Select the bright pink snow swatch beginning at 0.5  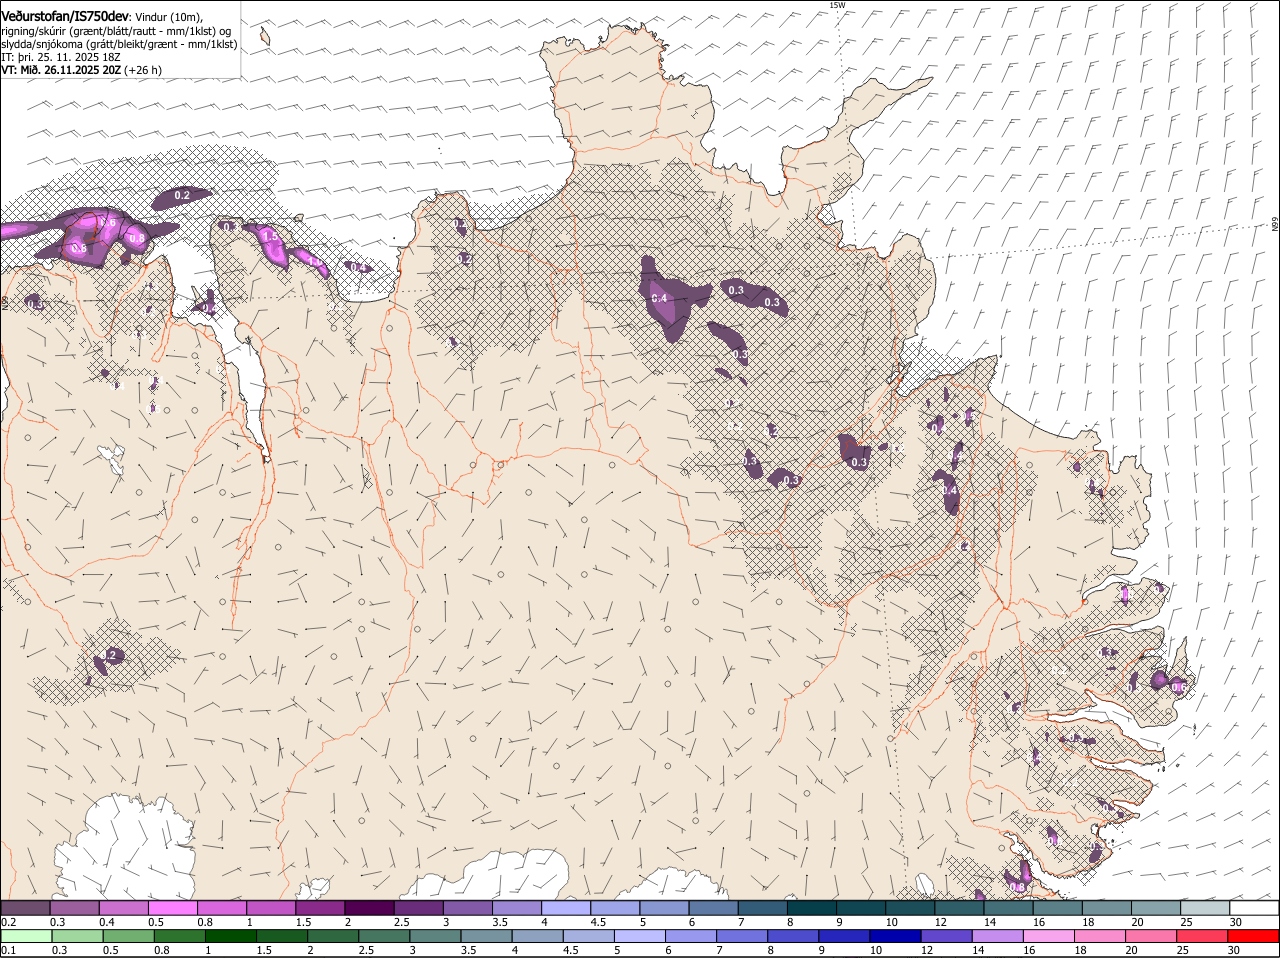click(172, 908)
